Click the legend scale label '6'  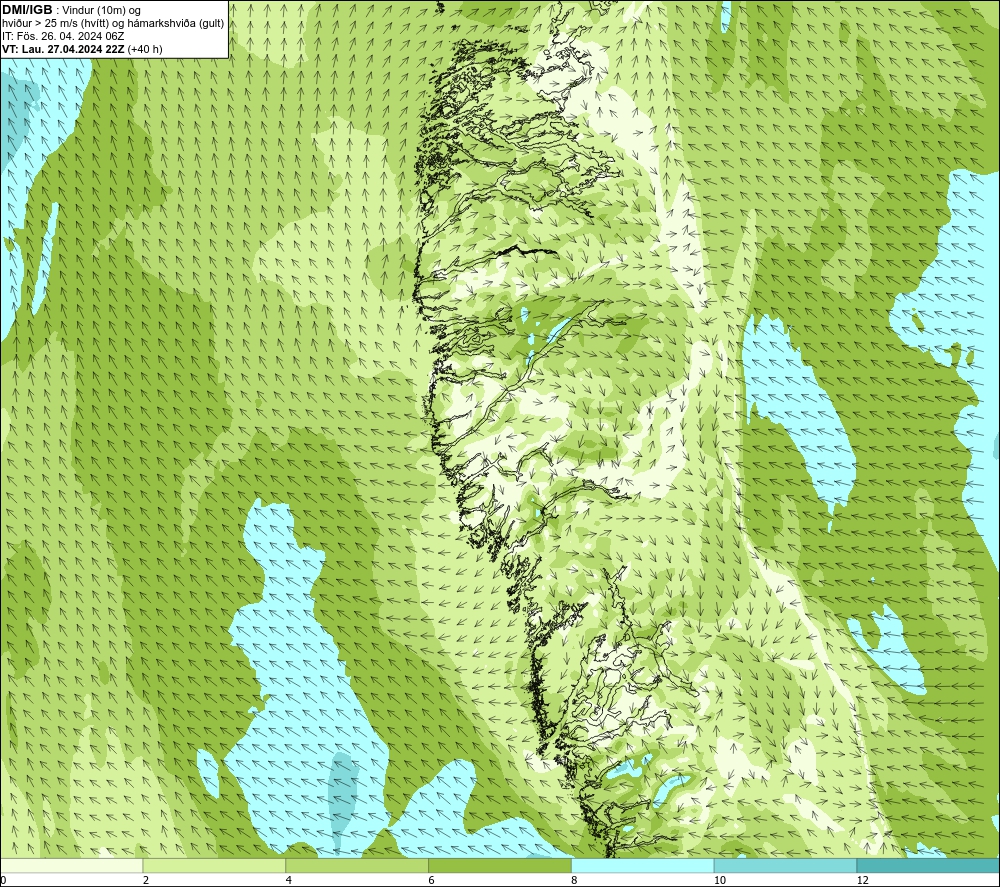click(432, 880)
